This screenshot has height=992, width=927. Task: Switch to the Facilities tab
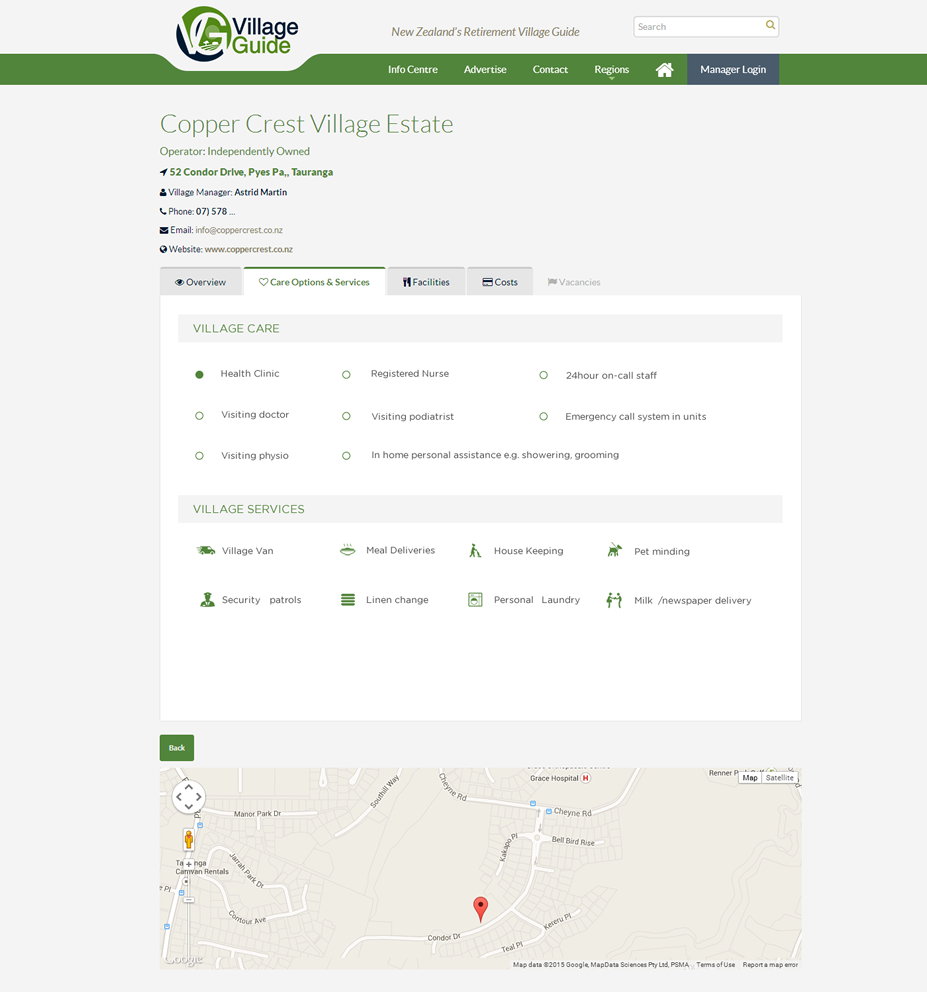426,281
